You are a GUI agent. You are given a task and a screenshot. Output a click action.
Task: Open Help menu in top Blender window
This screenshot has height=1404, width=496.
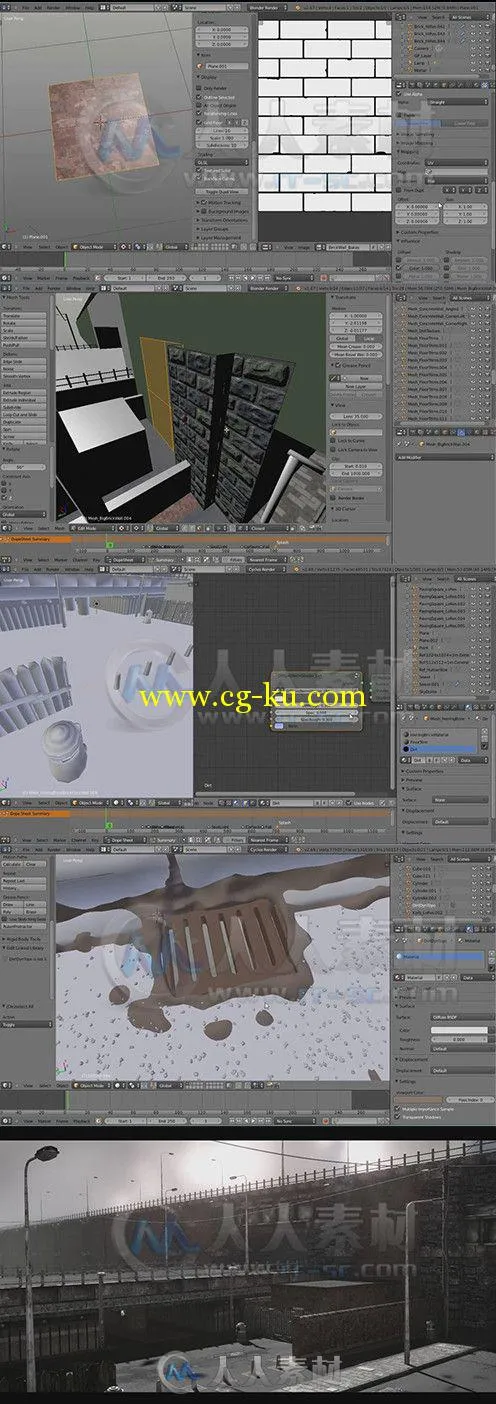coord(89,8)
